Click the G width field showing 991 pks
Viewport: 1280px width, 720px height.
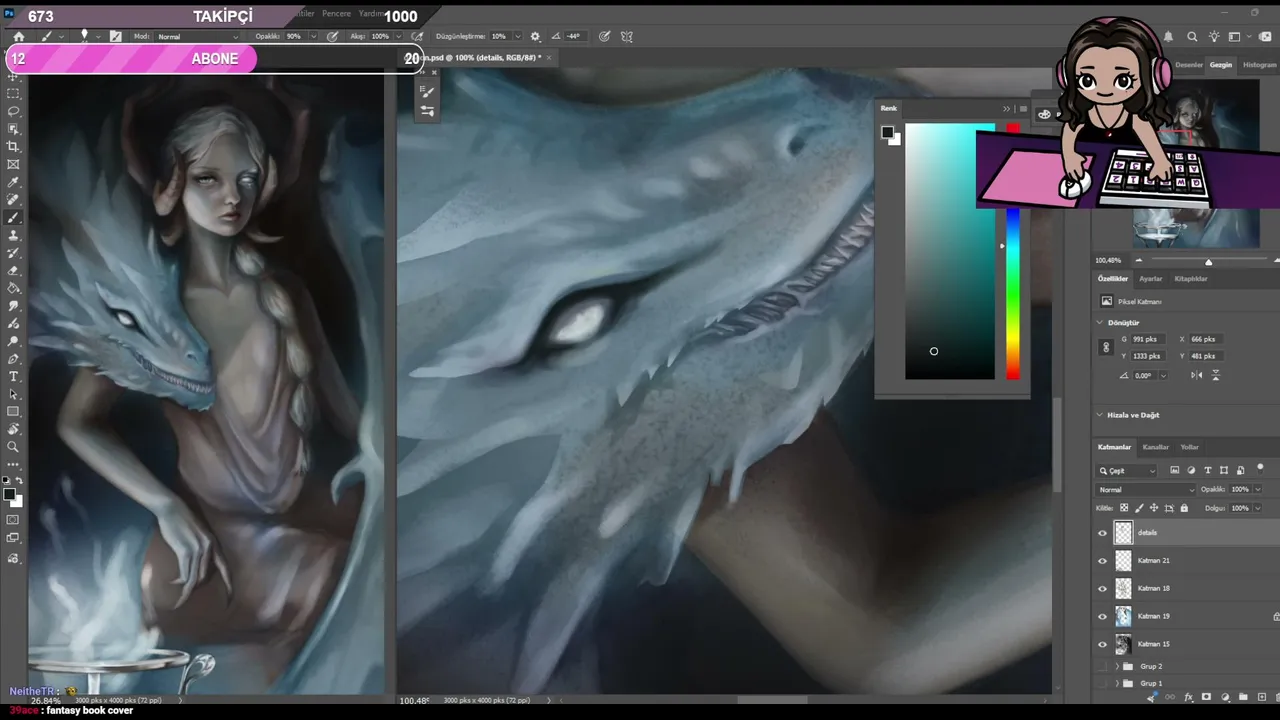point(1146,339)
